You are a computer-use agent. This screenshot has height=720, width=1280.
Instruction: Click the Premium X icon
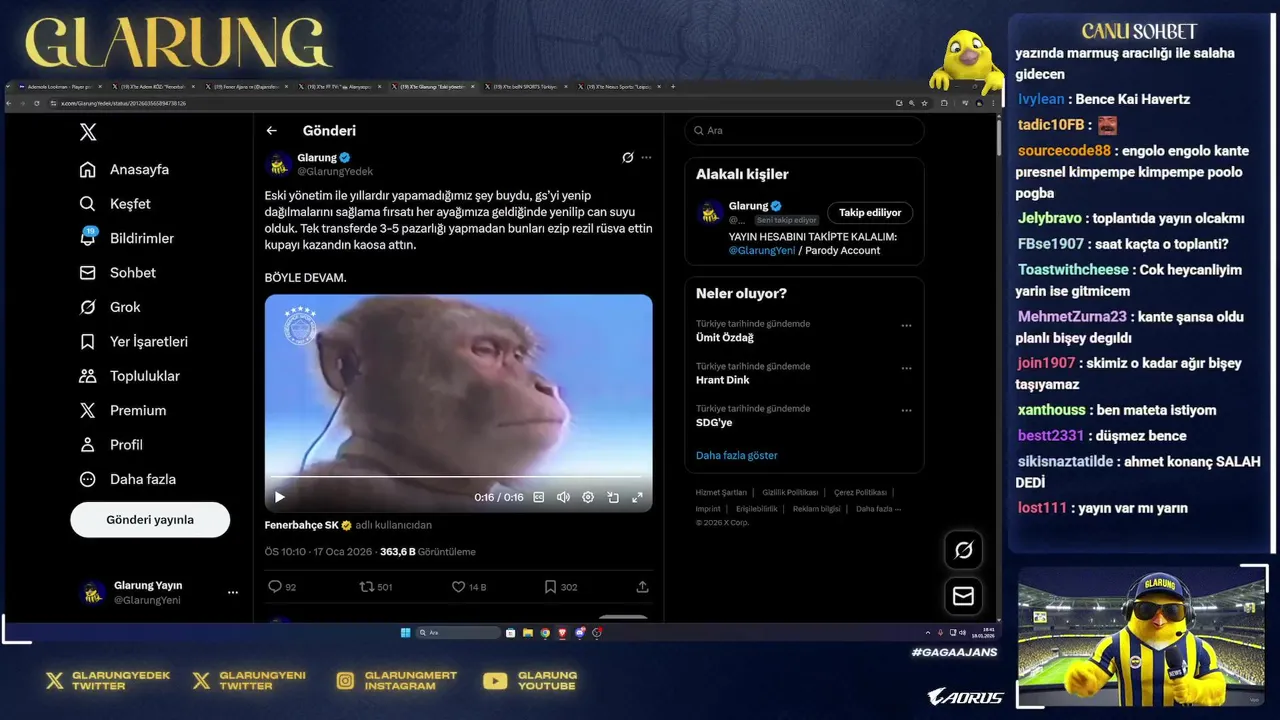pyautogui.click(x=88, y=410)
